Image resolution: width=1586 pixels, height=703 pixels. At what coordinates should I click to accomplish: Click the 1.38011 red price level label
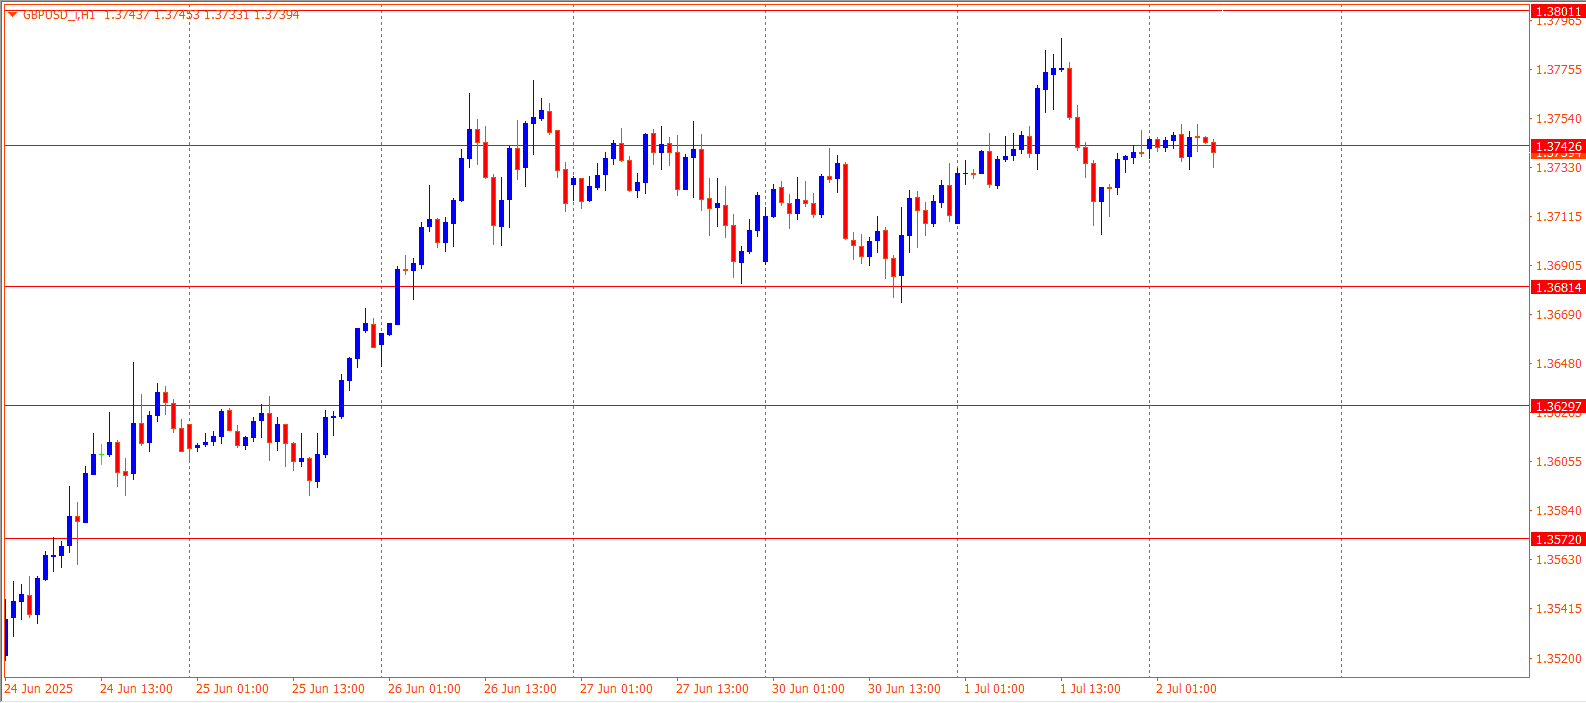point(1558,11)
